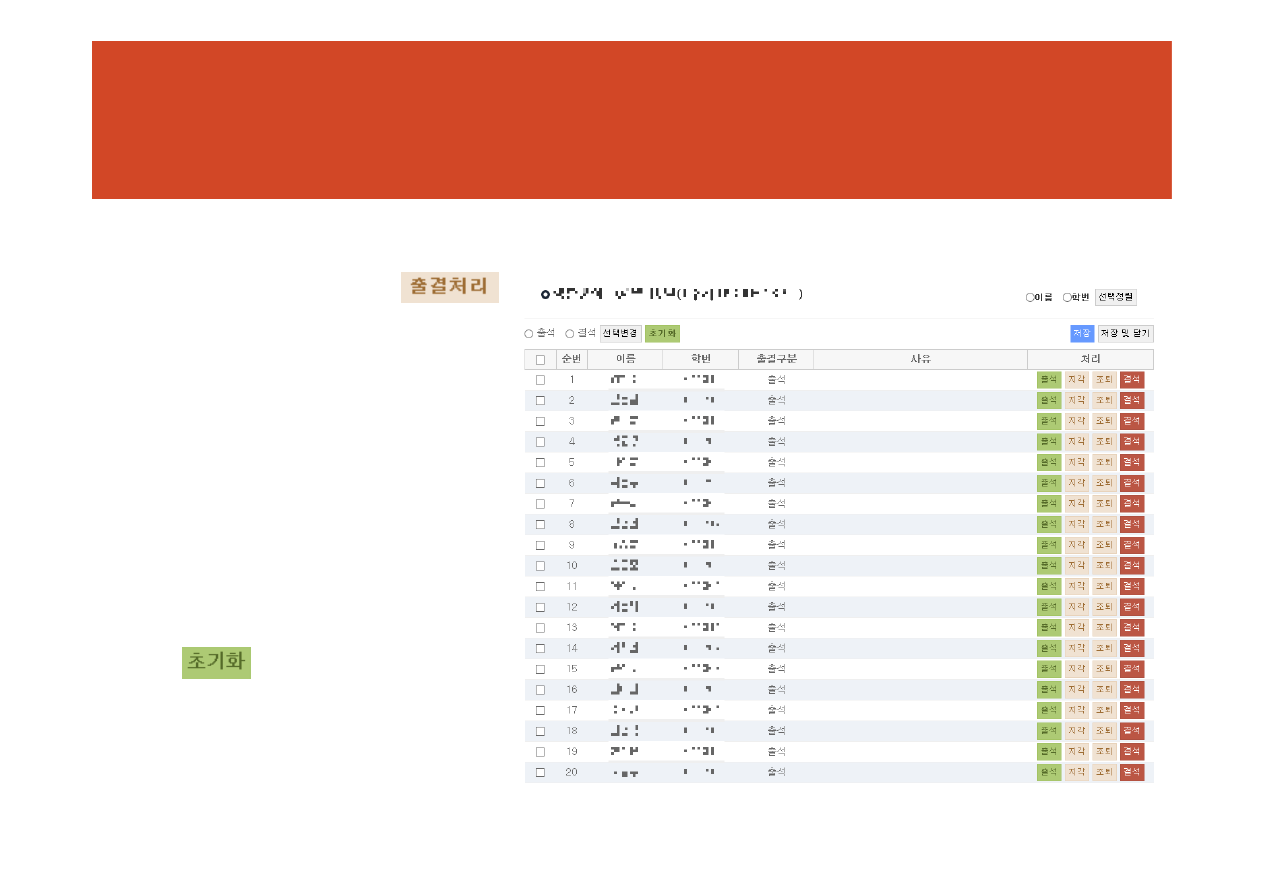Check the select-all checkbox in table header
The width and height of the screenshot is (1263, 893).
(540, 360)
